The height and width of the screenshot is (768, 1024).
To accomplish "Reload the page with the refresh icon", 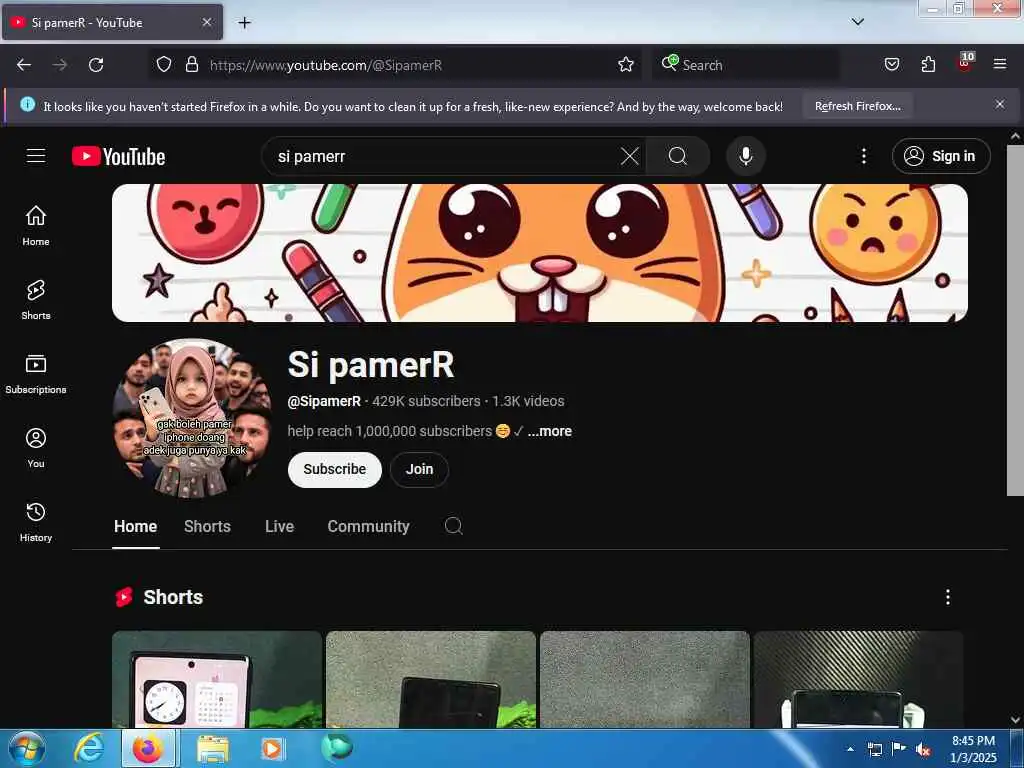I will tap(96, 65).
